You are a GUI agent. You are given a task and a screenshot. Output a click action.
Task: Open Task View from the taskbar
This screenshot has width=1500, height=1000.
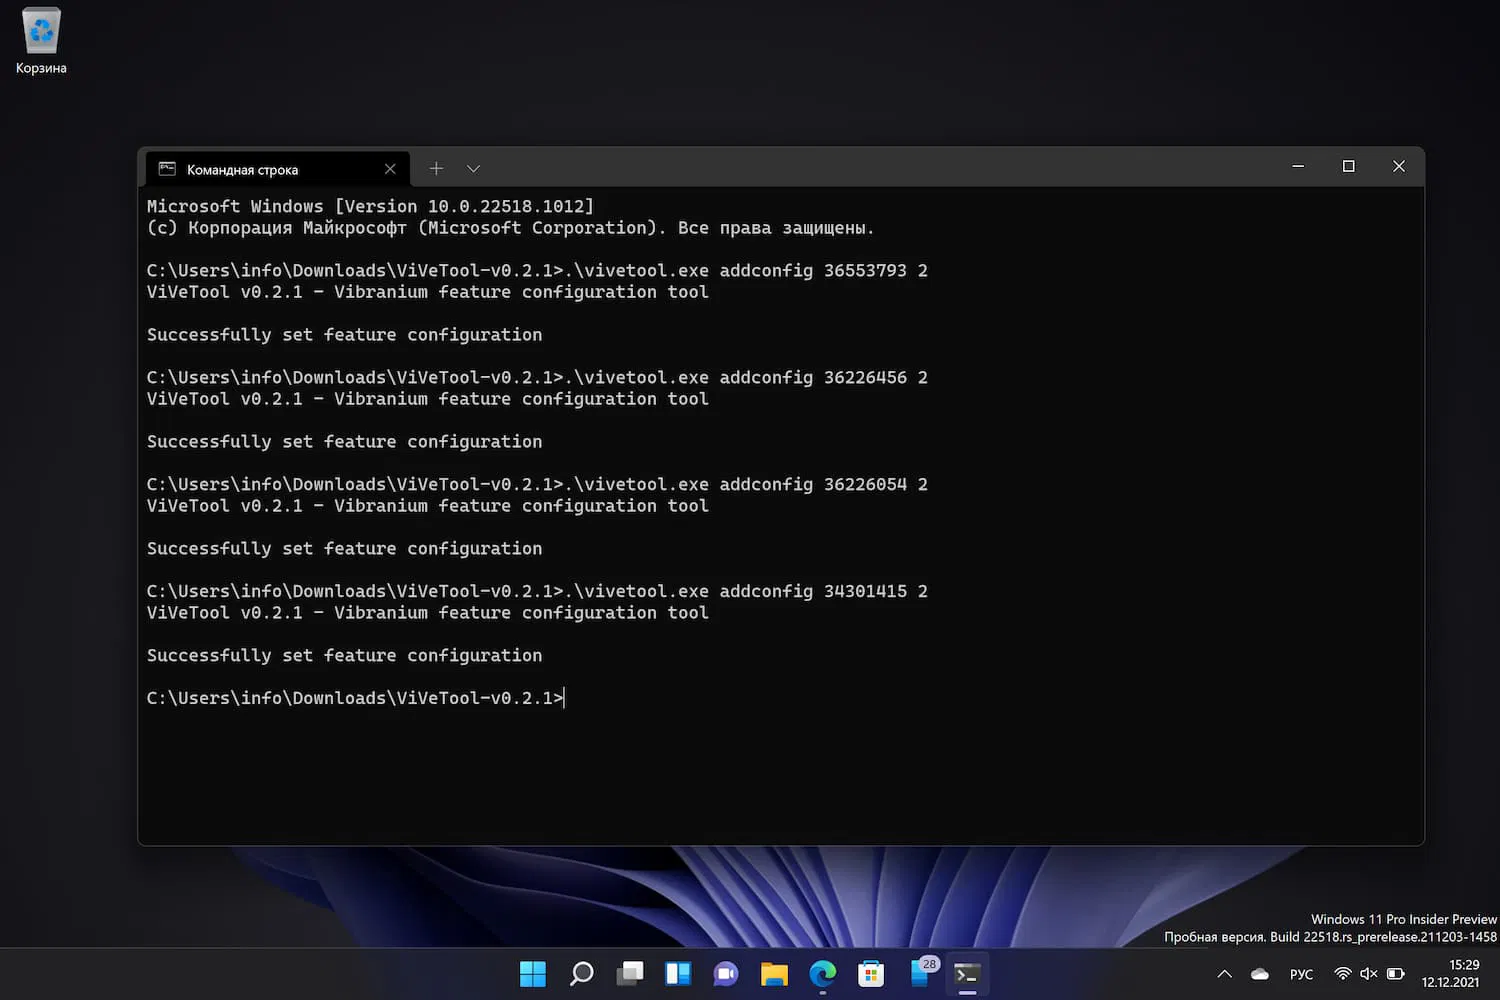tap(630, 974)
